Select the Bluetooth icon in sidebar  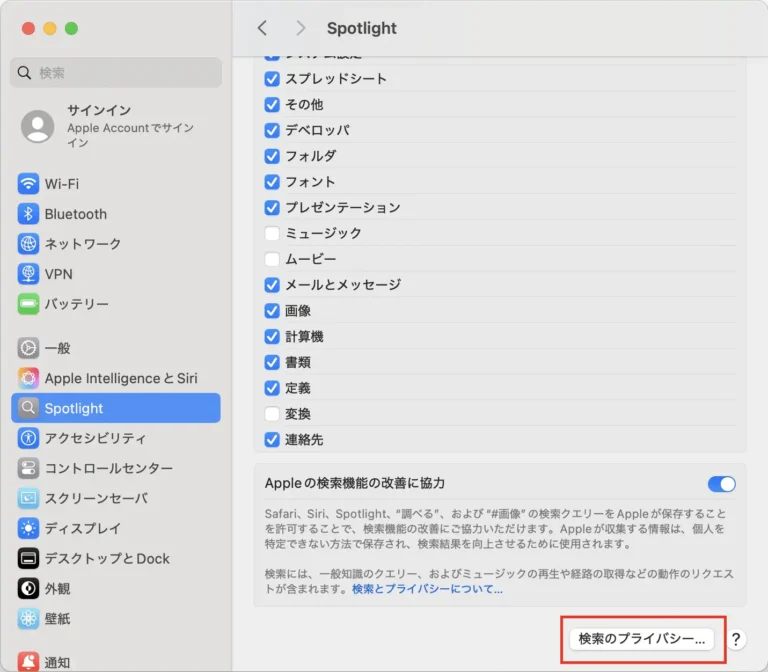(28, 214)
